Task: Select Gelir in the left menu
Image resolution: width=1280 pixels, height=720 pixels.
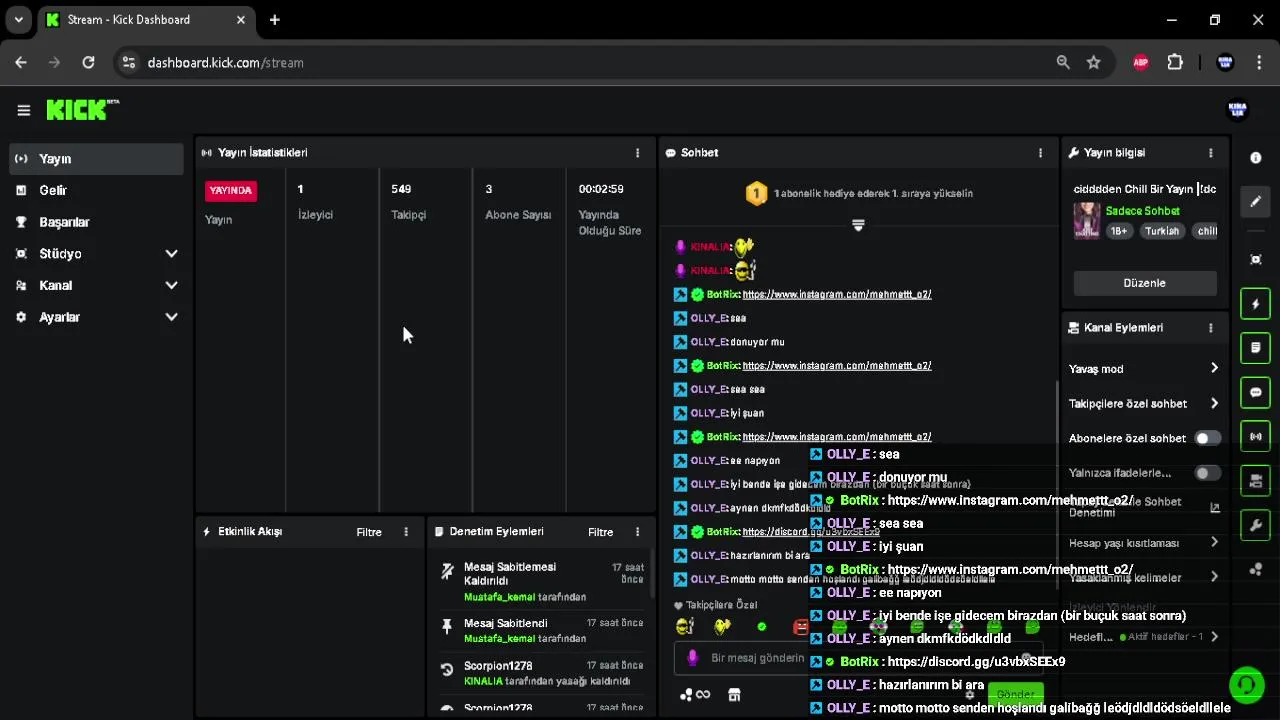Action: click(97, 190)
